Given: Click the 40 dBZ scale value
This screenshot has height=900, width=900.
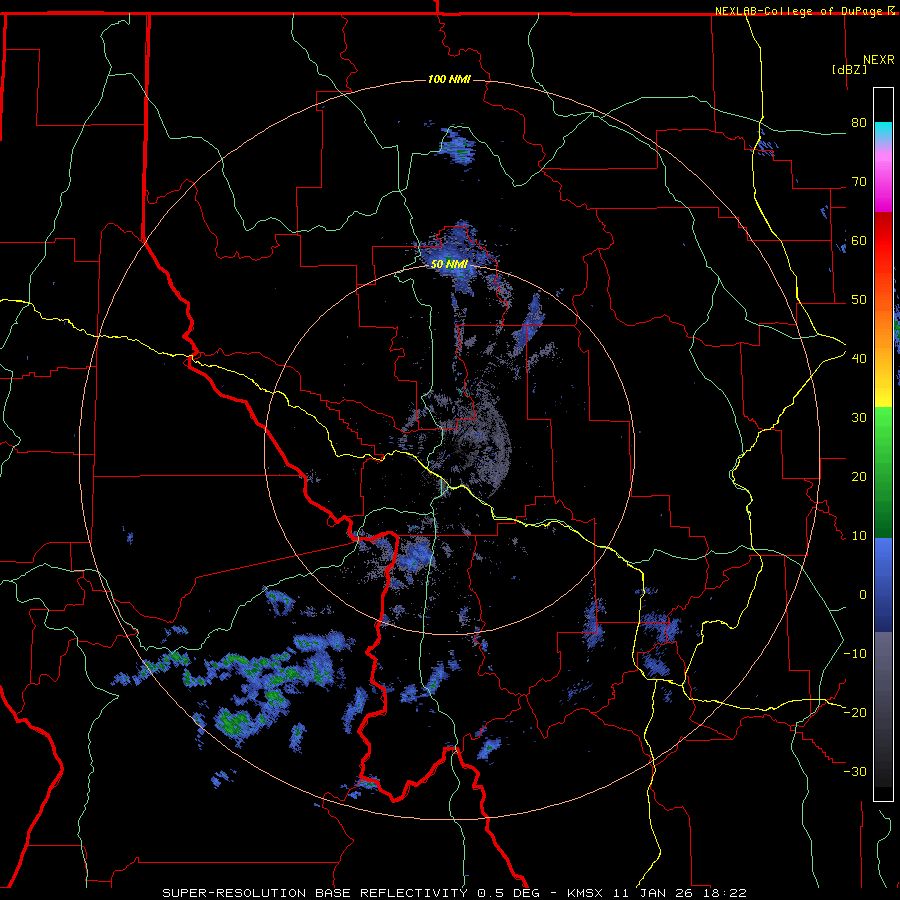Looking at the screenshot, I should 859,358.
